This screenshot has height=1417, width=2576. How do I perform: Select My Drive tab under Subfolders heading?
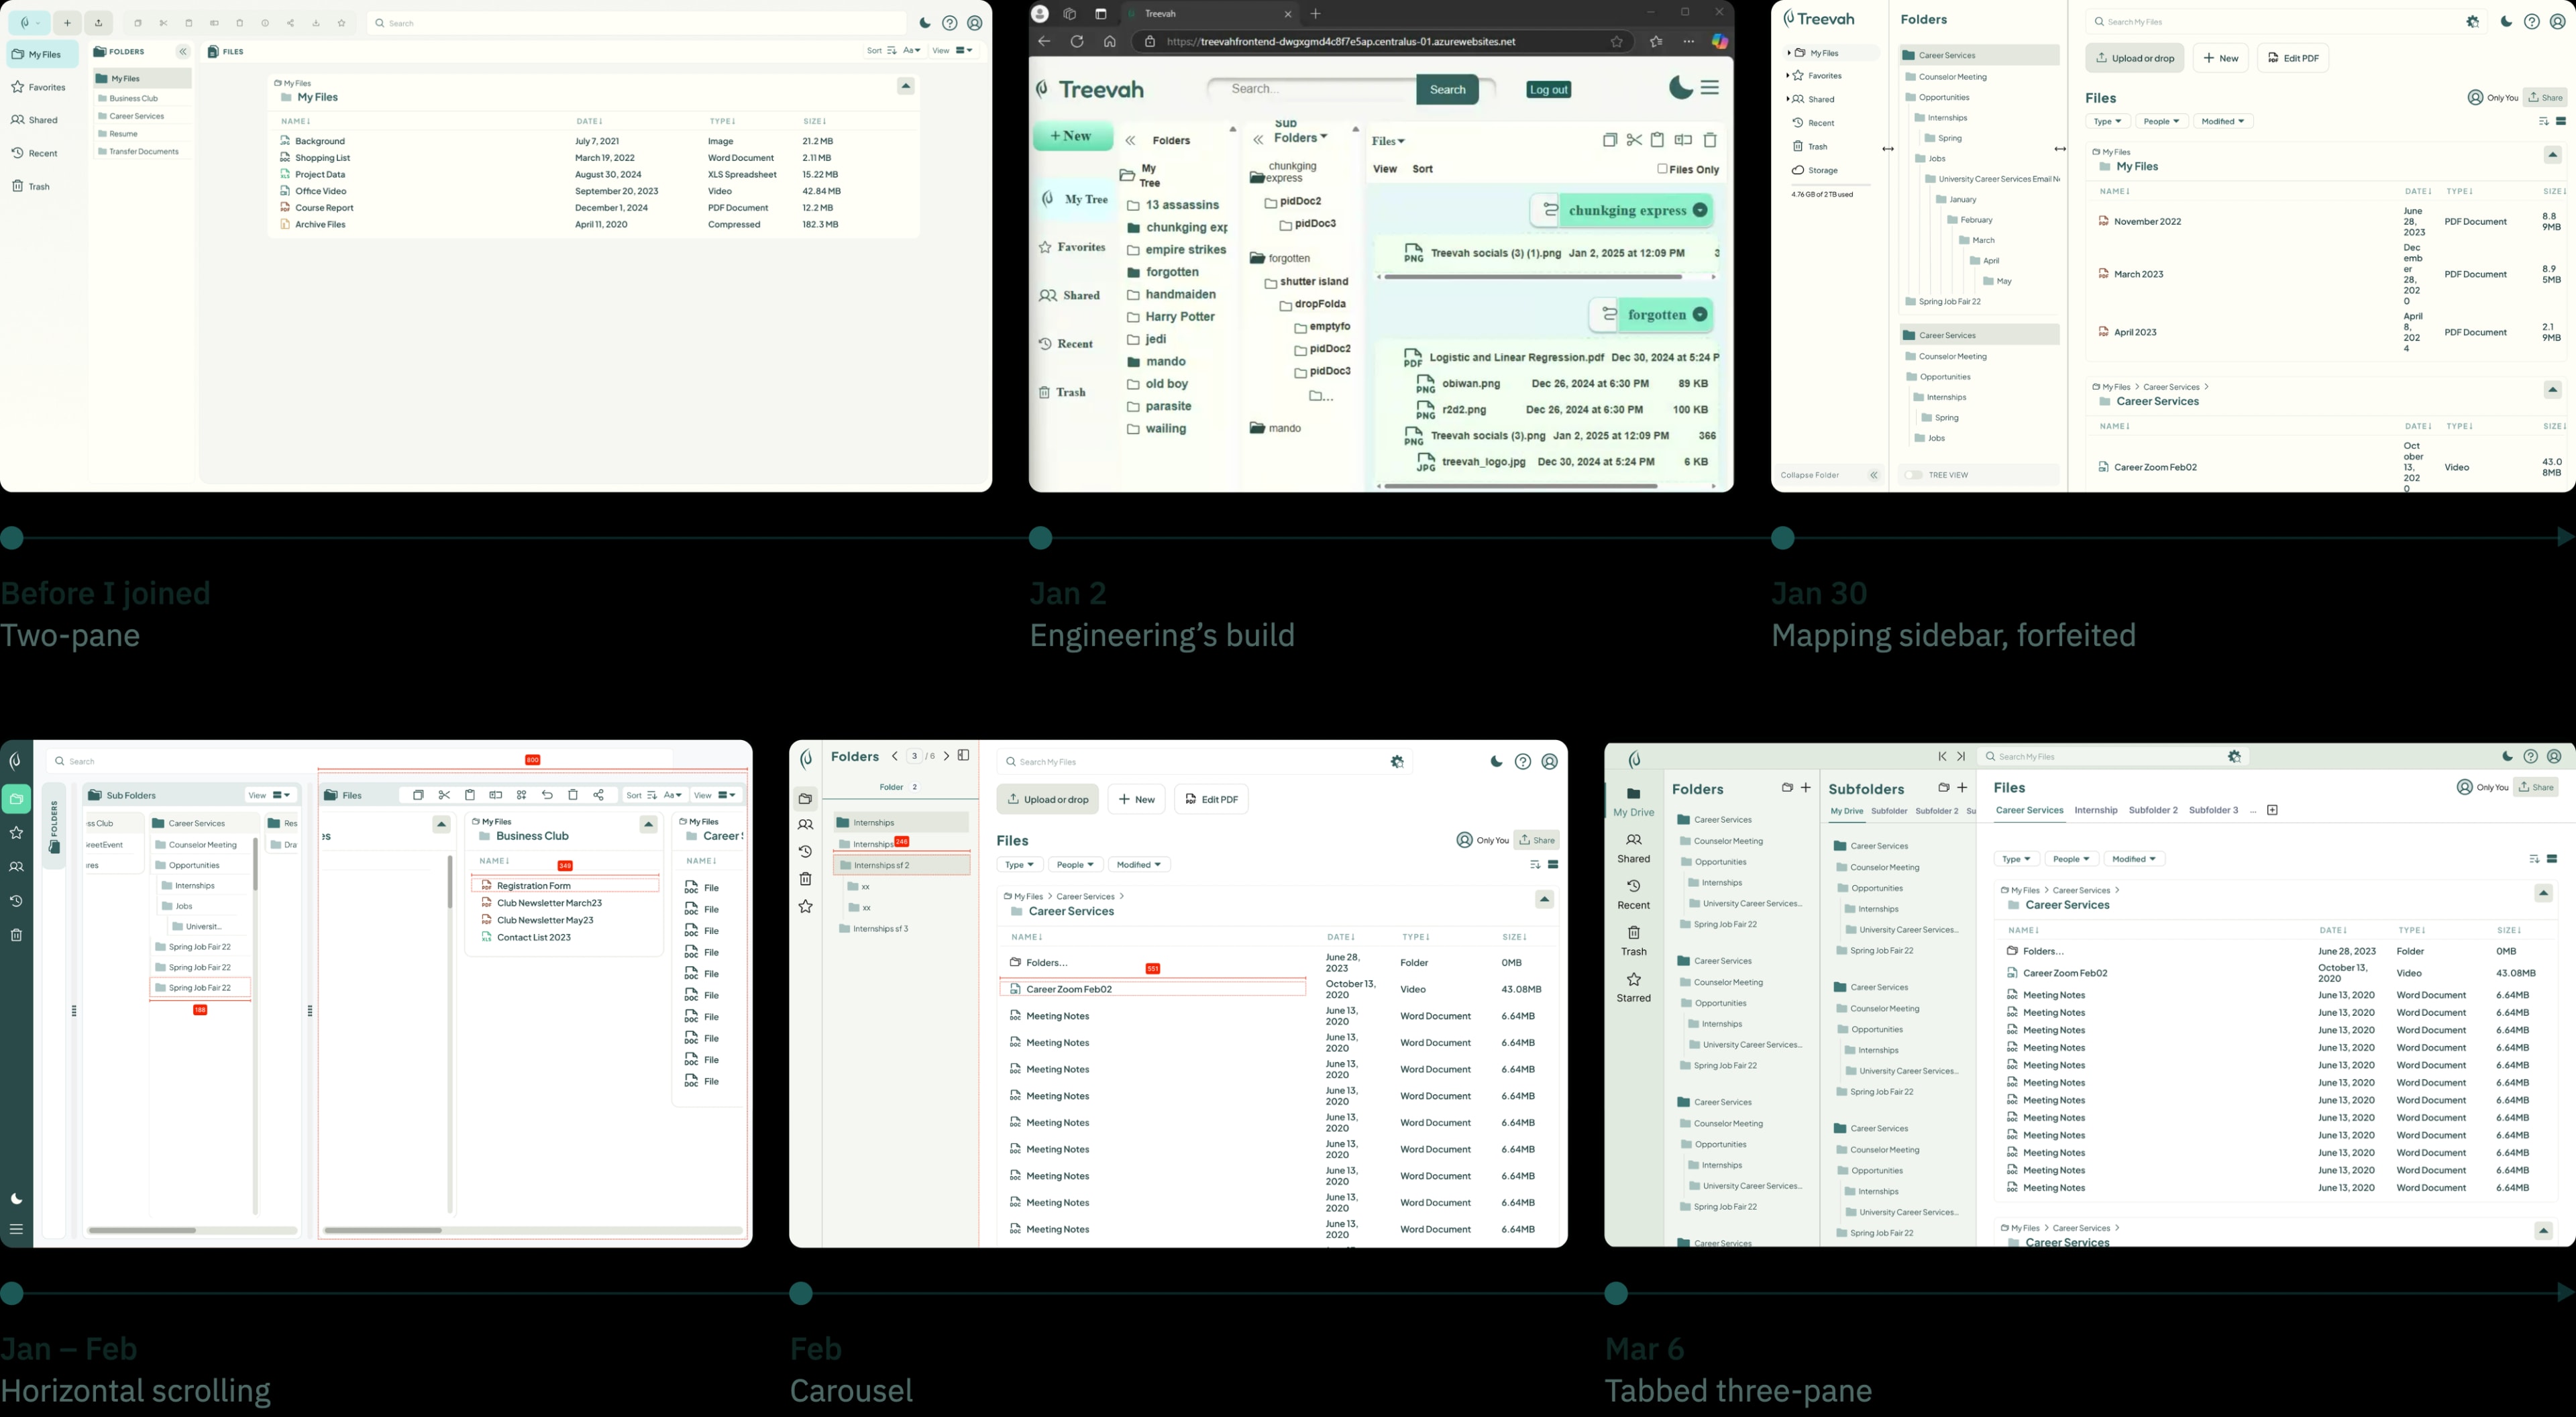click(1847, 811)
